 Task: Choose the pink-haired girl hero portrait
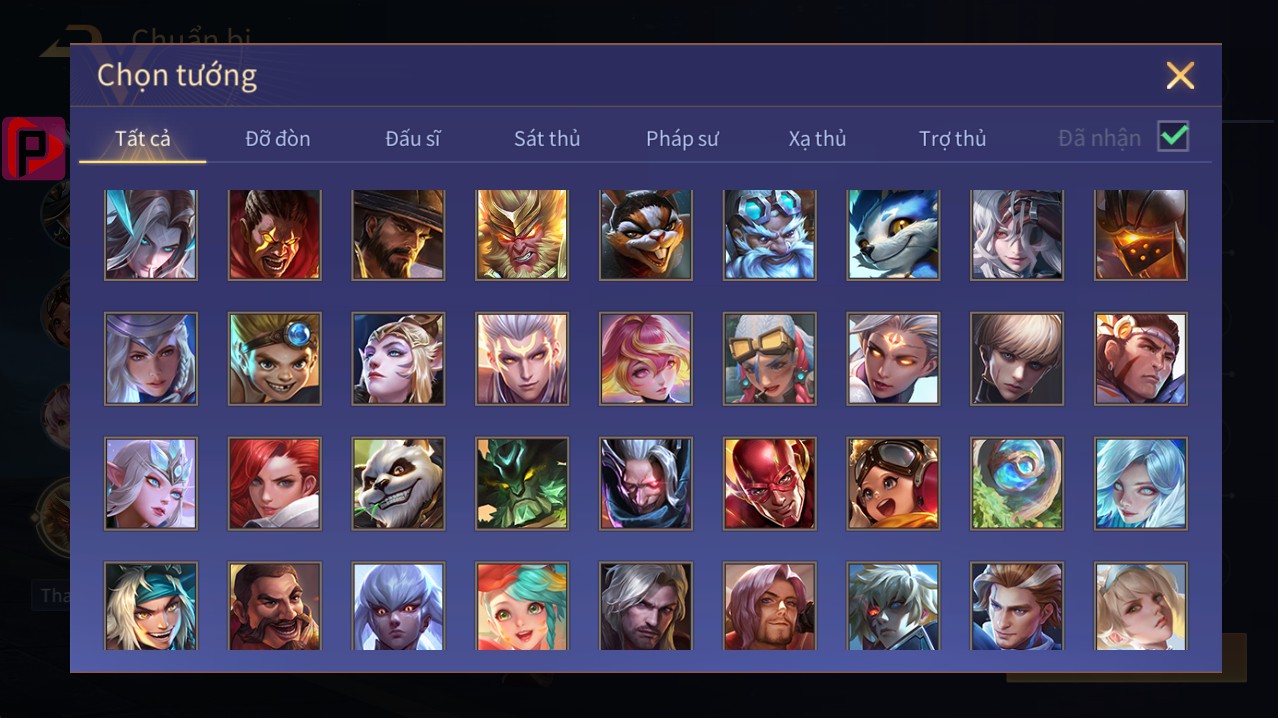(646, 359)
